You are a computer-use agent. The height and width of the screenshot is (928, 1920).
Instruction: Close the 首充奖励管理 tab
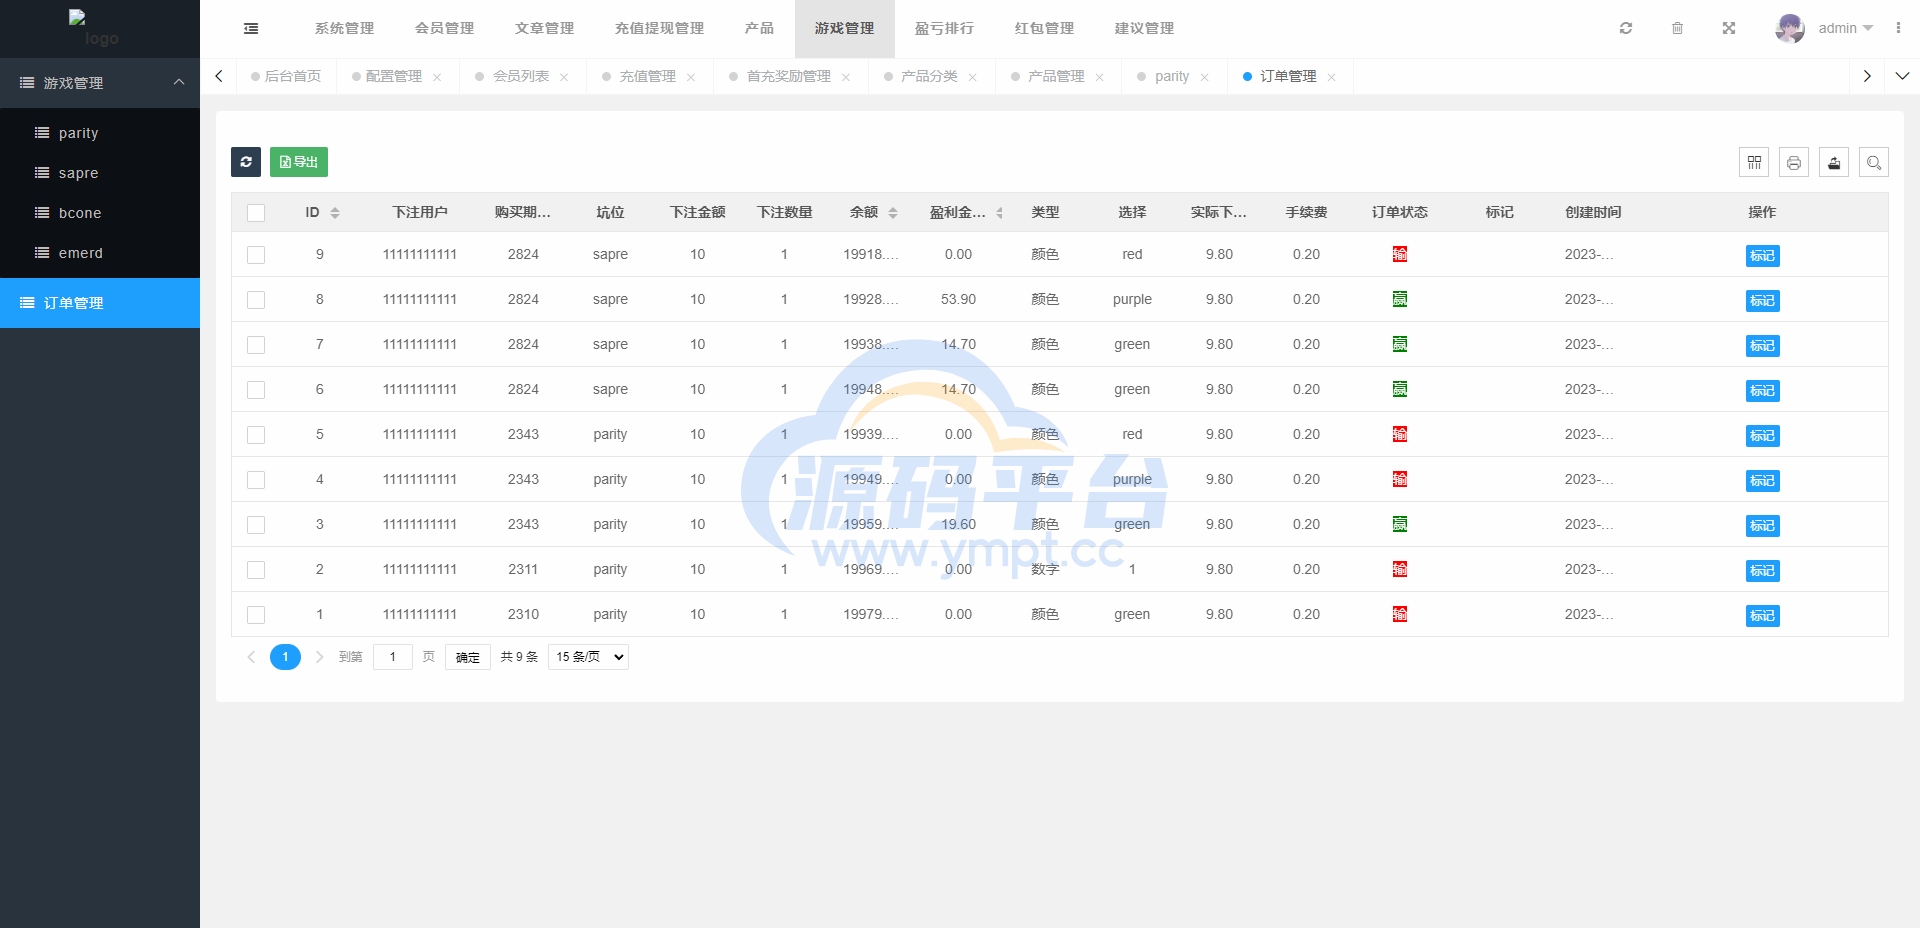click(x=846, y=77)
